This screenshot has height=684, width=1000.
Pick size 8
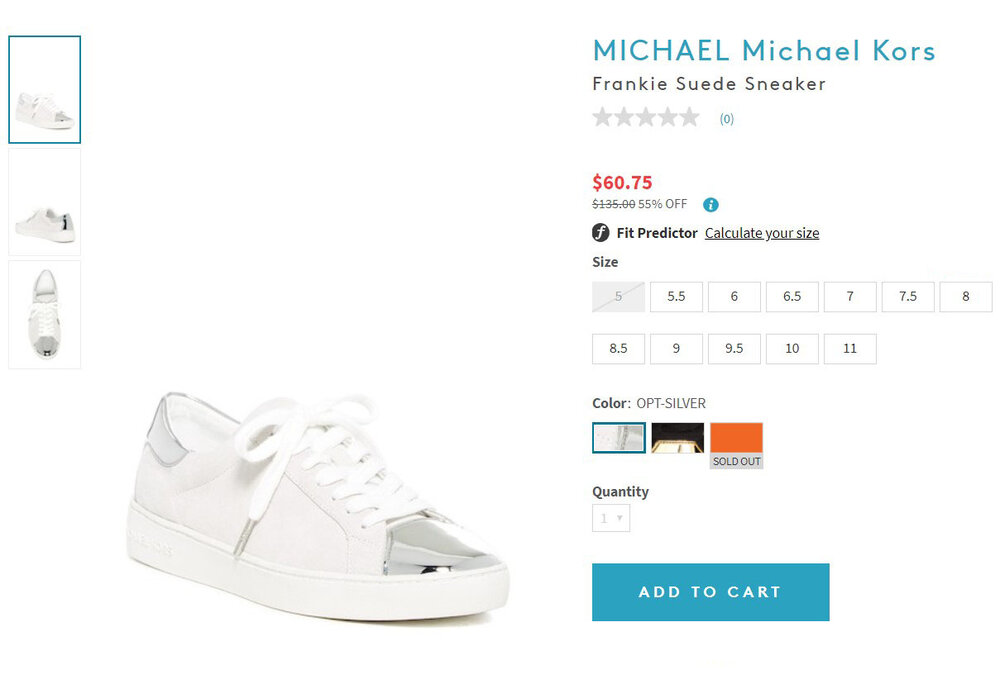[966, 297]
